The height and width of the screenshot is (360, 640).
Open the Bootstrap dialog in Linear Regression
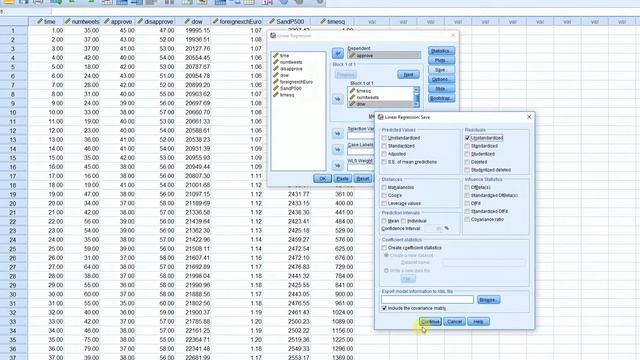click(441, 98)
